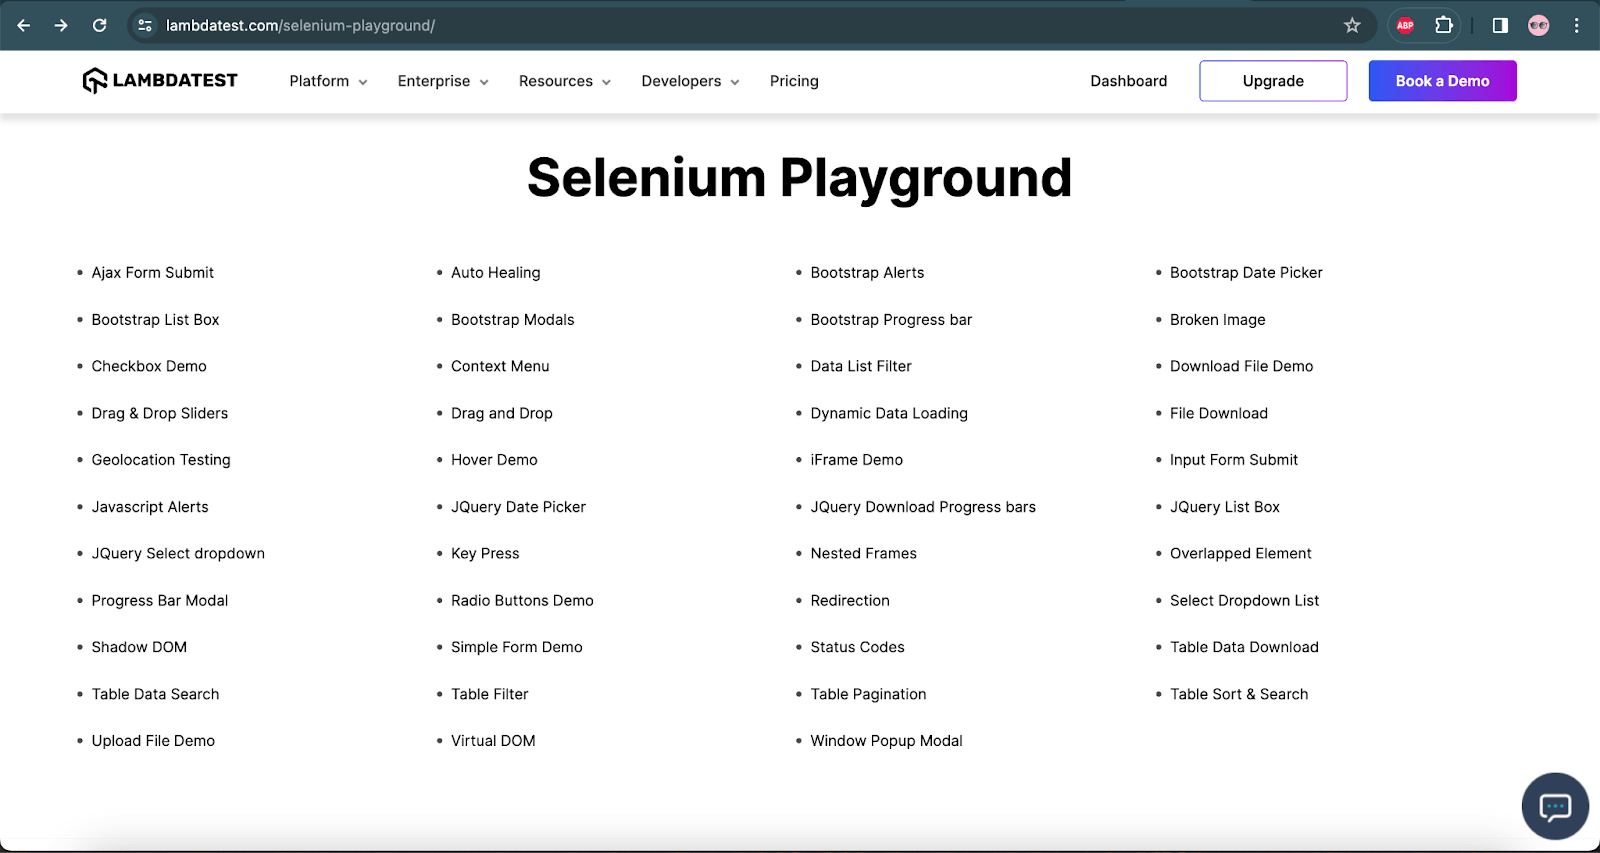The image size is (1600, 853).
Task: Open Hover Demo link
Action: (494, 460)
